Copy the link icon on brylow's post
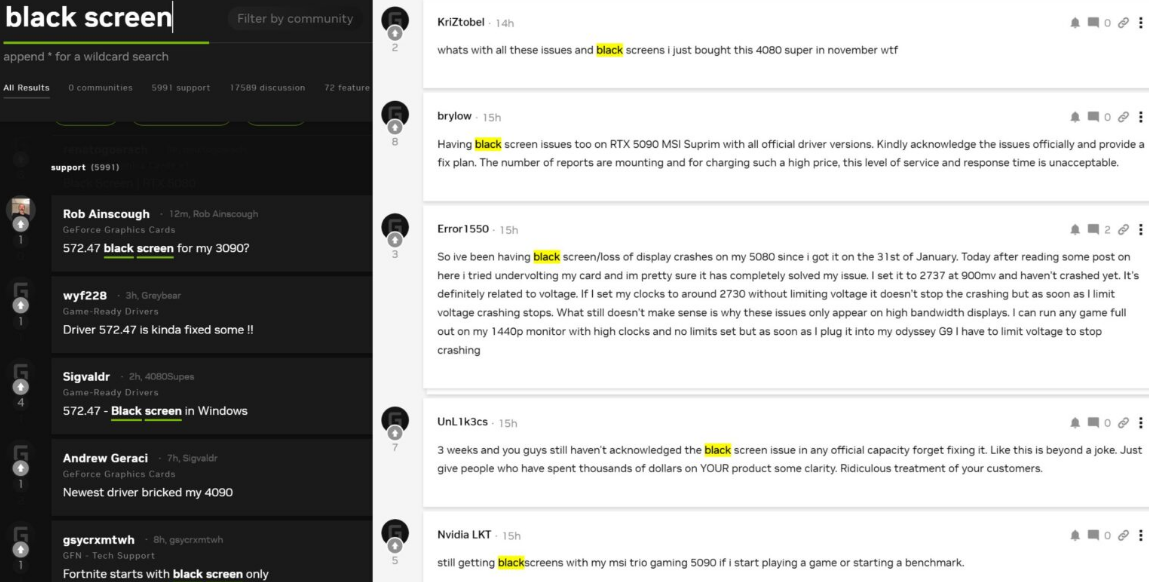The width and height of the screenshot is (1149, 582). click(x=1123, y=117)
